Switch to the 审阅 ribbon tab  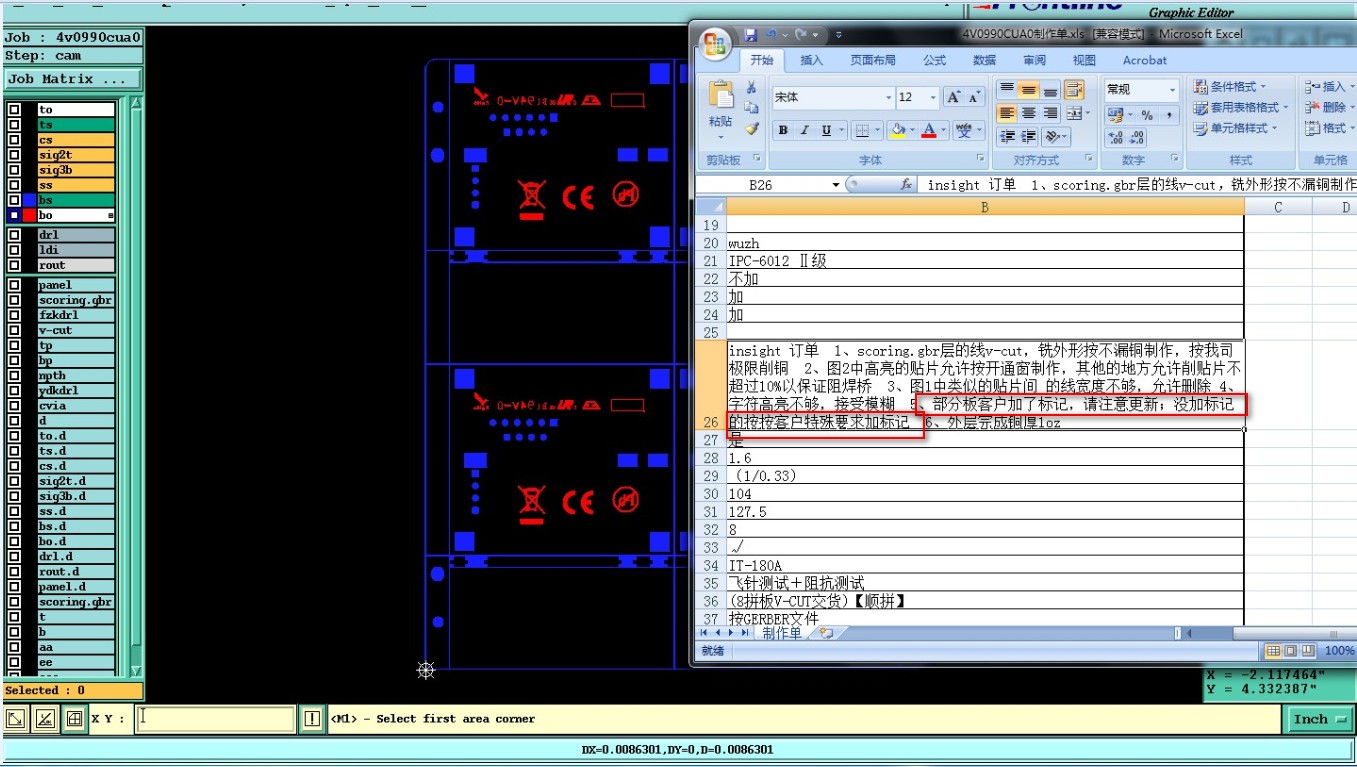[x=1035, y=61]
